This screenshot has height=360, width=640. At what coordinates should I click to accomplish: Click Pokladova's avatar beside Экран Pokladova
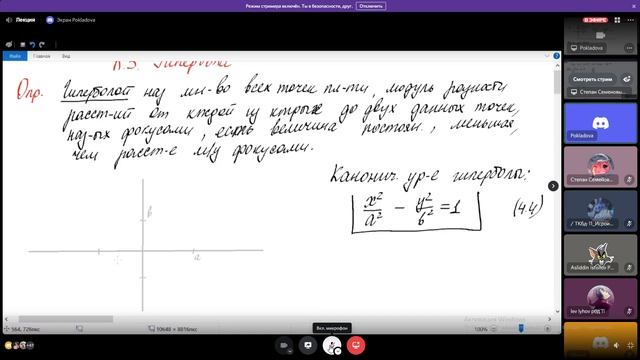[50, 20]
